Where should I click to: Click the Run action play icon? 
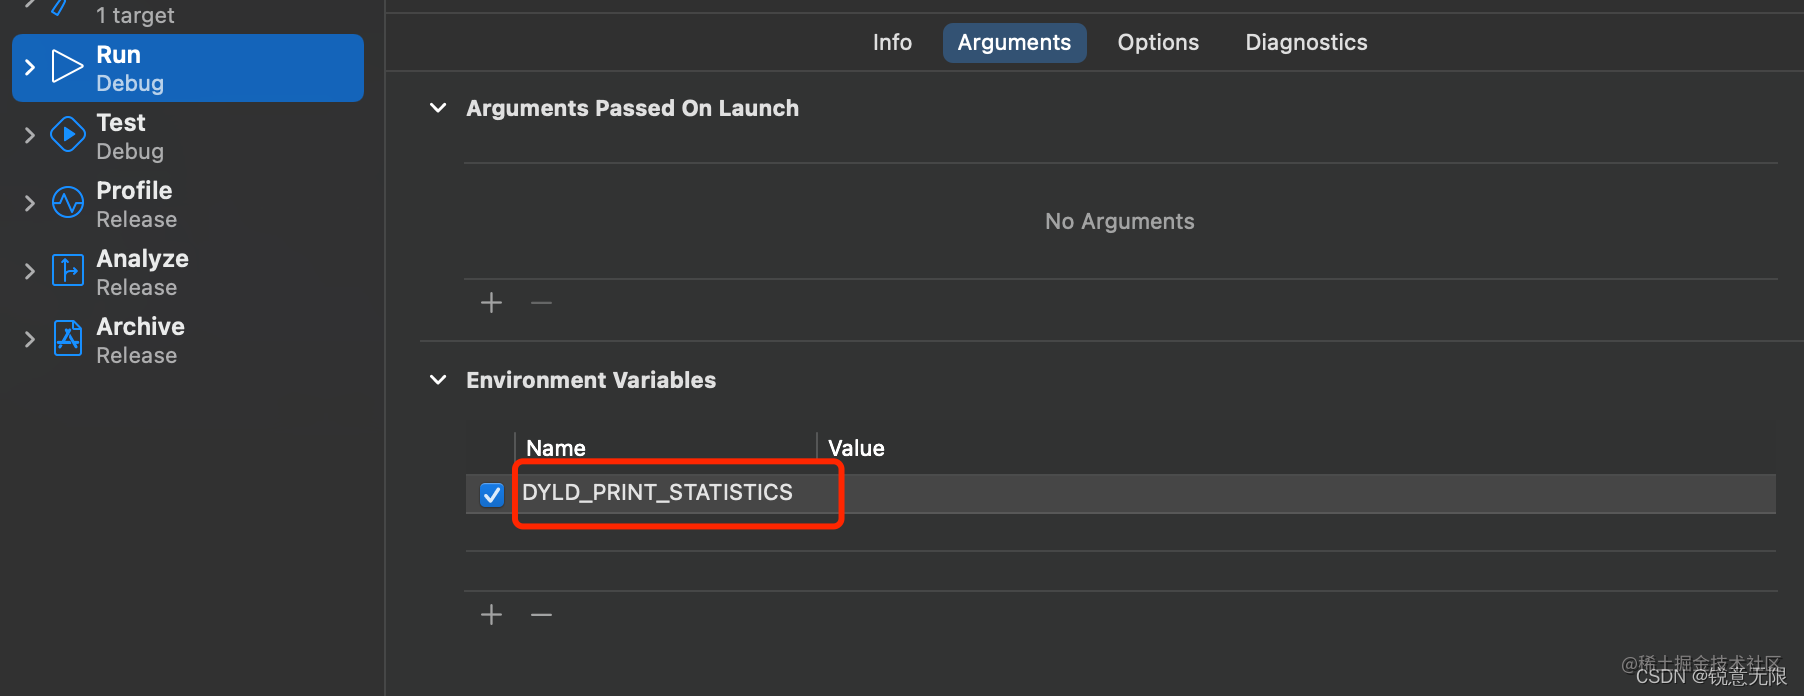(x=67, y=67)
